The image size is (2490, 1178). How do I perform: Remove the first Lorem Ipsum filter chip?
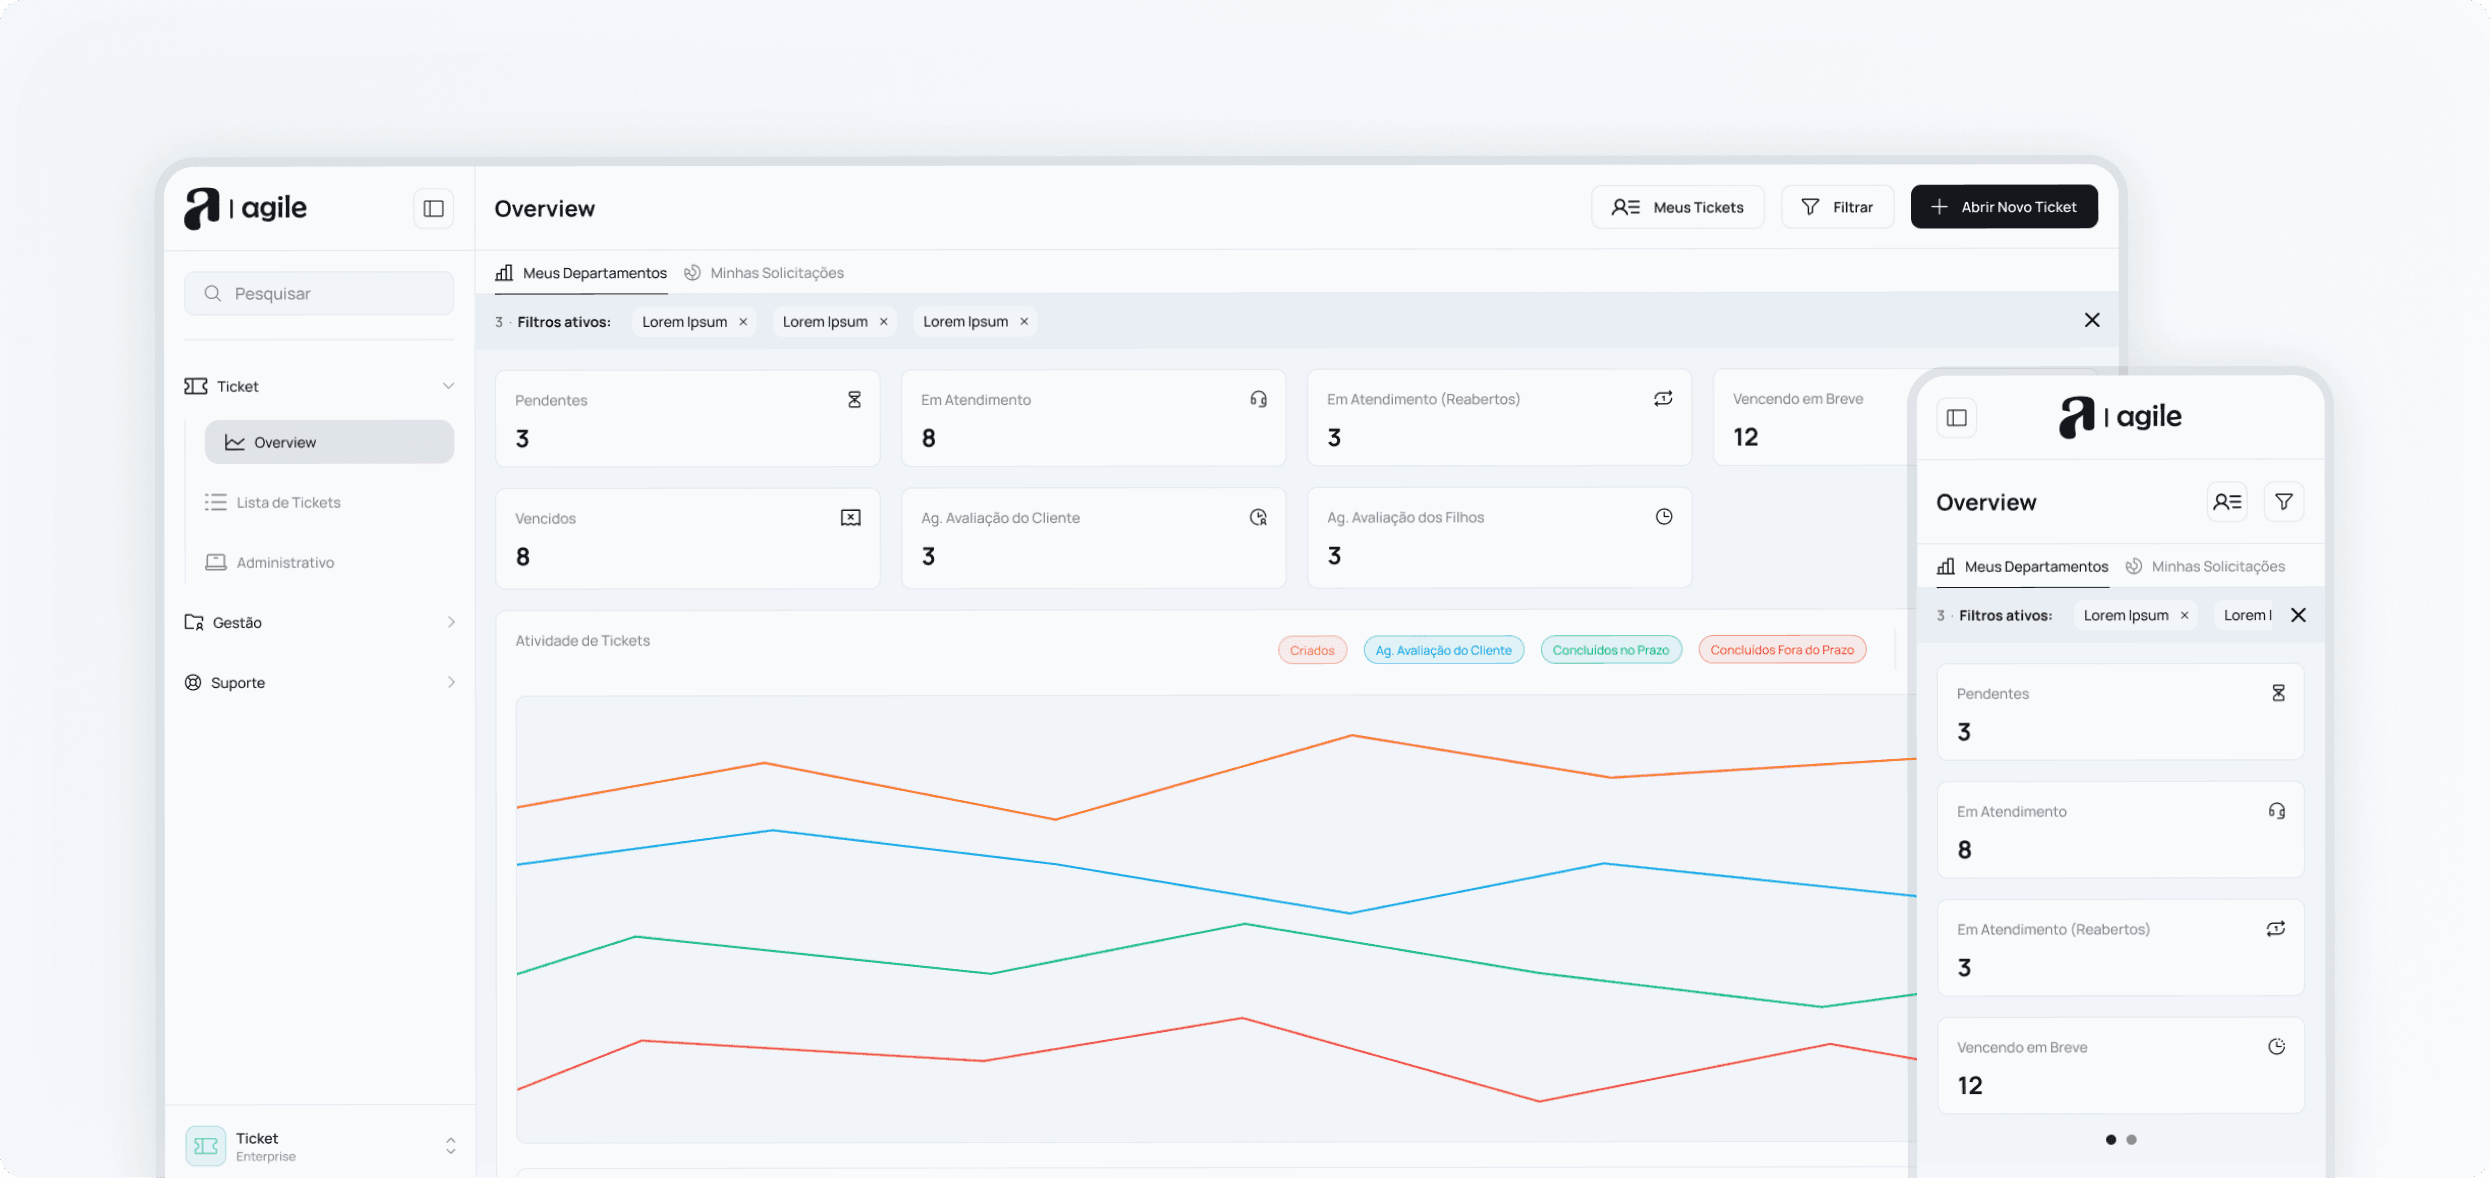(743, 322)
